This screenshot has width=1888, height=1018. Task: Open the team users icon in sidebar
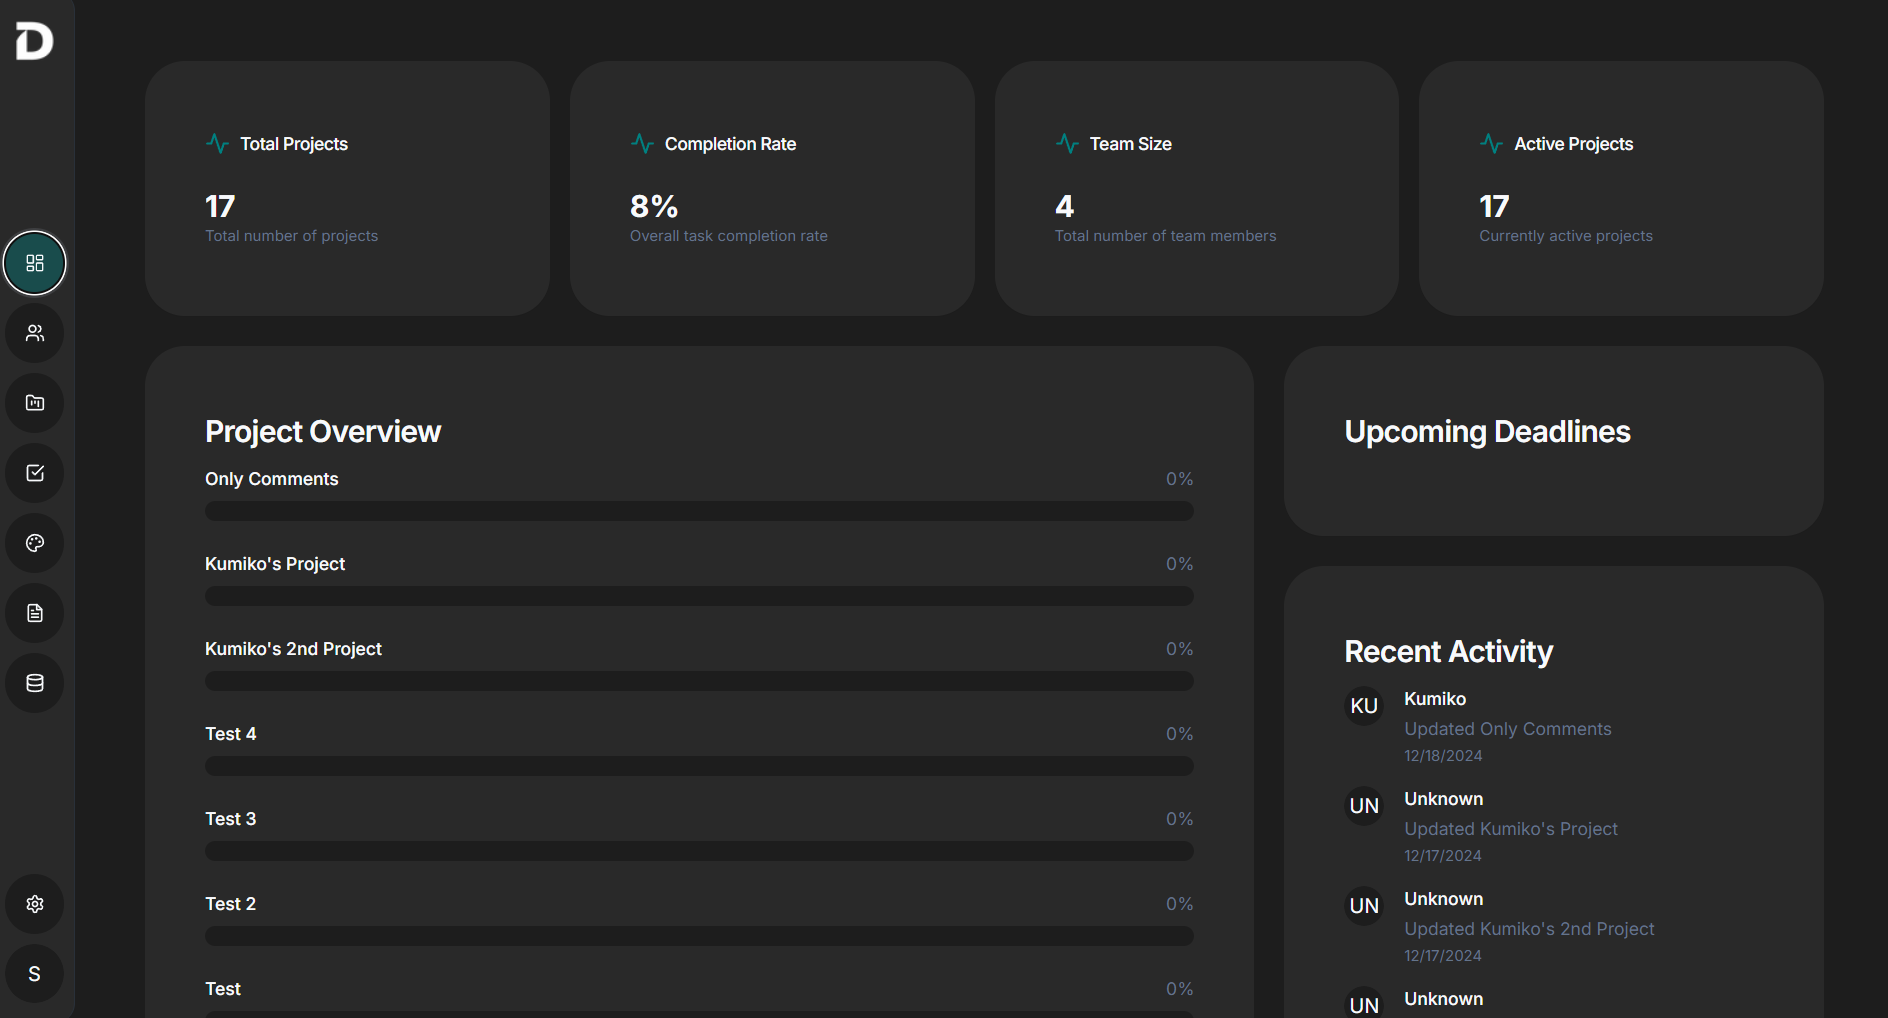[x=35, y=333]
